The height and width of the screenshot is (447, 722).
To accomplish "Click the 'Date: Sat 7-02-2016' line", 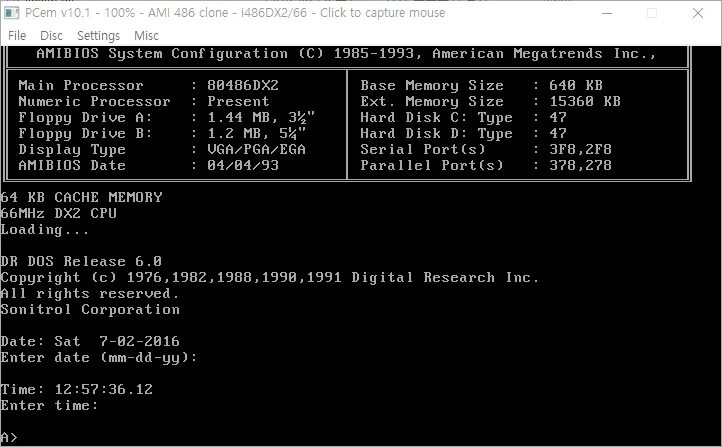I will (90, 341).
